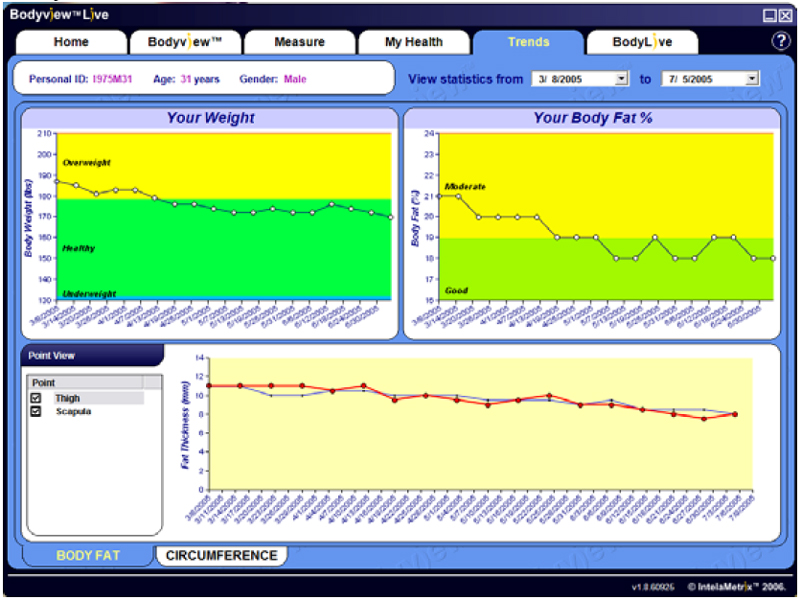The image size is (801, 600).
Task: Switch to the CIRCUMFERENCE bottom tab
Action: point(221,556)
